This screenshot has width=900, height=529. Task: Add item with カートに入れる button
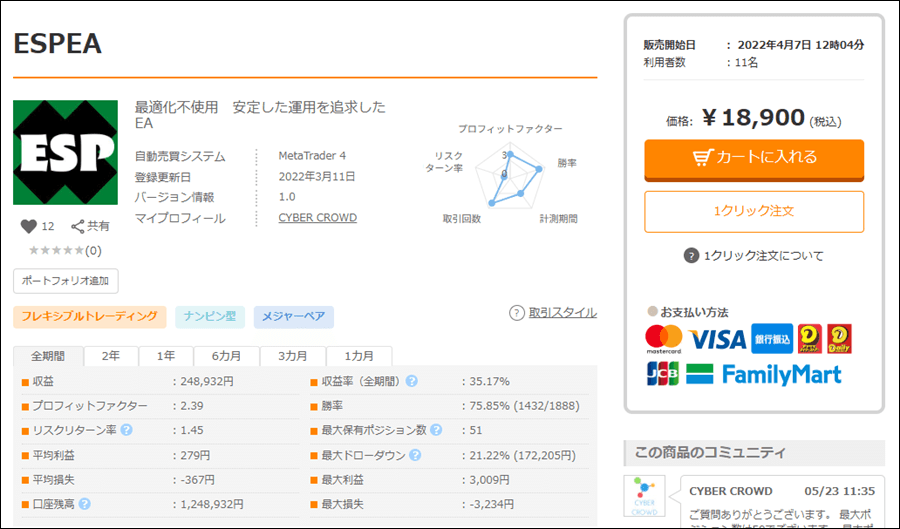[x=754, y=158]
